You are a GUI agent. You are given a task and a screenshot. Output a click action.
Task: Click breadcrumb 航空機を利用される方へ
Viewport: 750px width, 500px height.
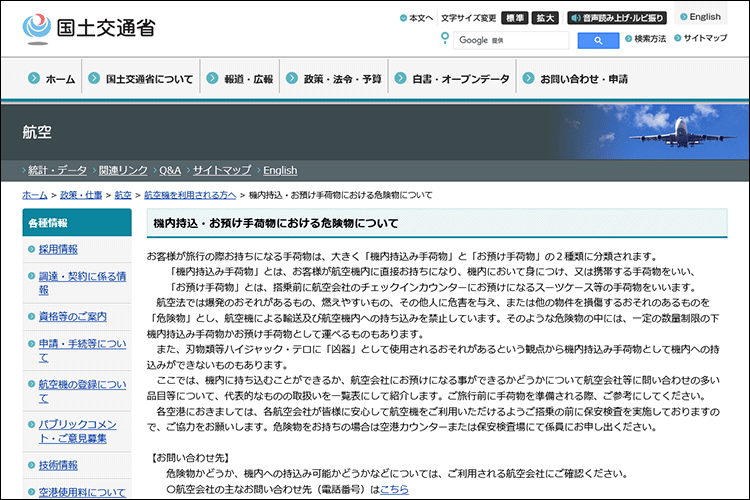tap(190, 195)
